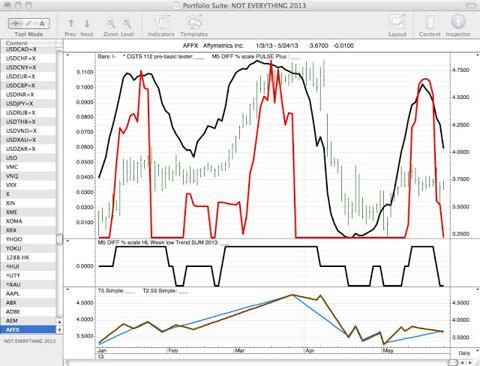The image size is (480, 366).
Task: Select 1288.HK in the symbol list
Action: [x=28, y=257]
